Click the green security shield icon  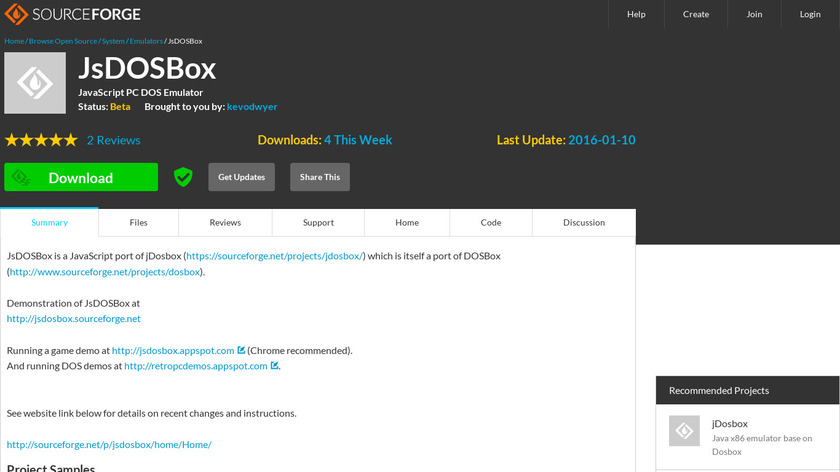(x=183, y=177)
